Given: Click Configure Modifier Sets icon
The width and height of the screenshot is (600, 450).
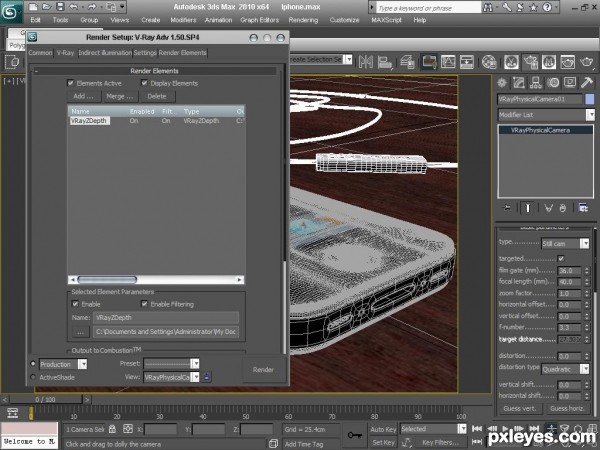Looking at the screenshot, I should tap(583, 208).
